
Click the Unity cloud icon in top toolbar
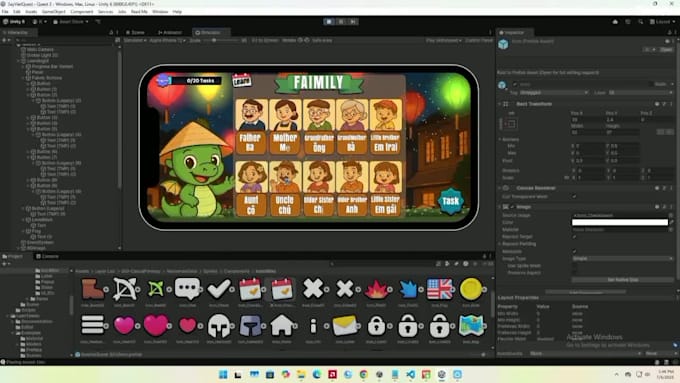(615, 21)
